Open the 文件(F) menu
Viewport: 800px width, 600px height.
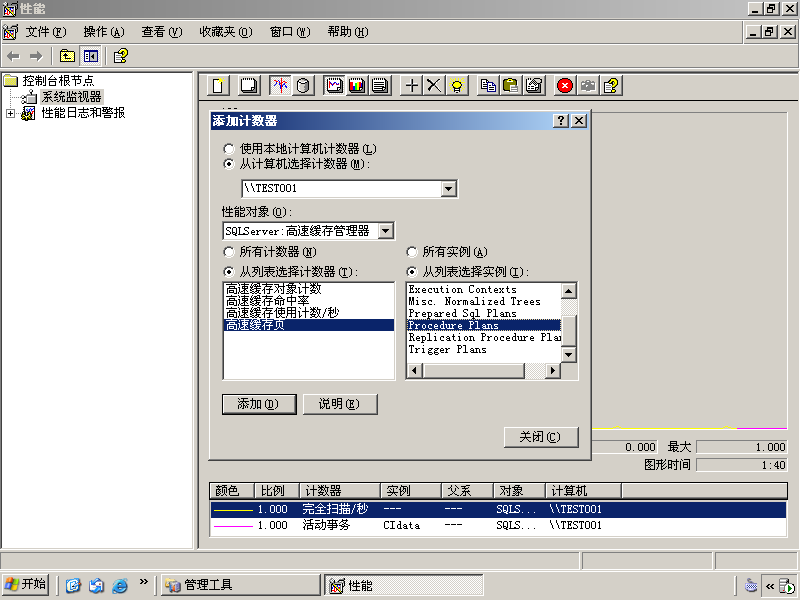point(45,32)
